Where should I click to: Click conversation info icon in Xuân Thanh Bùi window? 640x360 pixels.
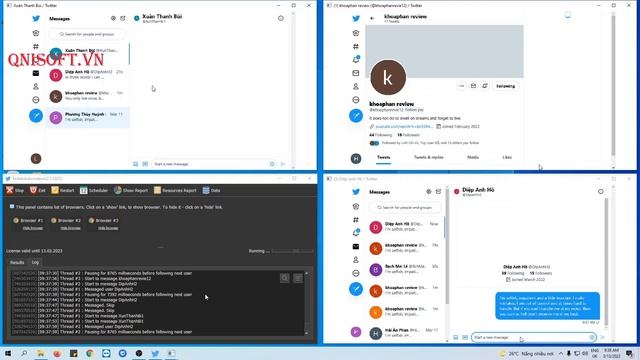281,18
